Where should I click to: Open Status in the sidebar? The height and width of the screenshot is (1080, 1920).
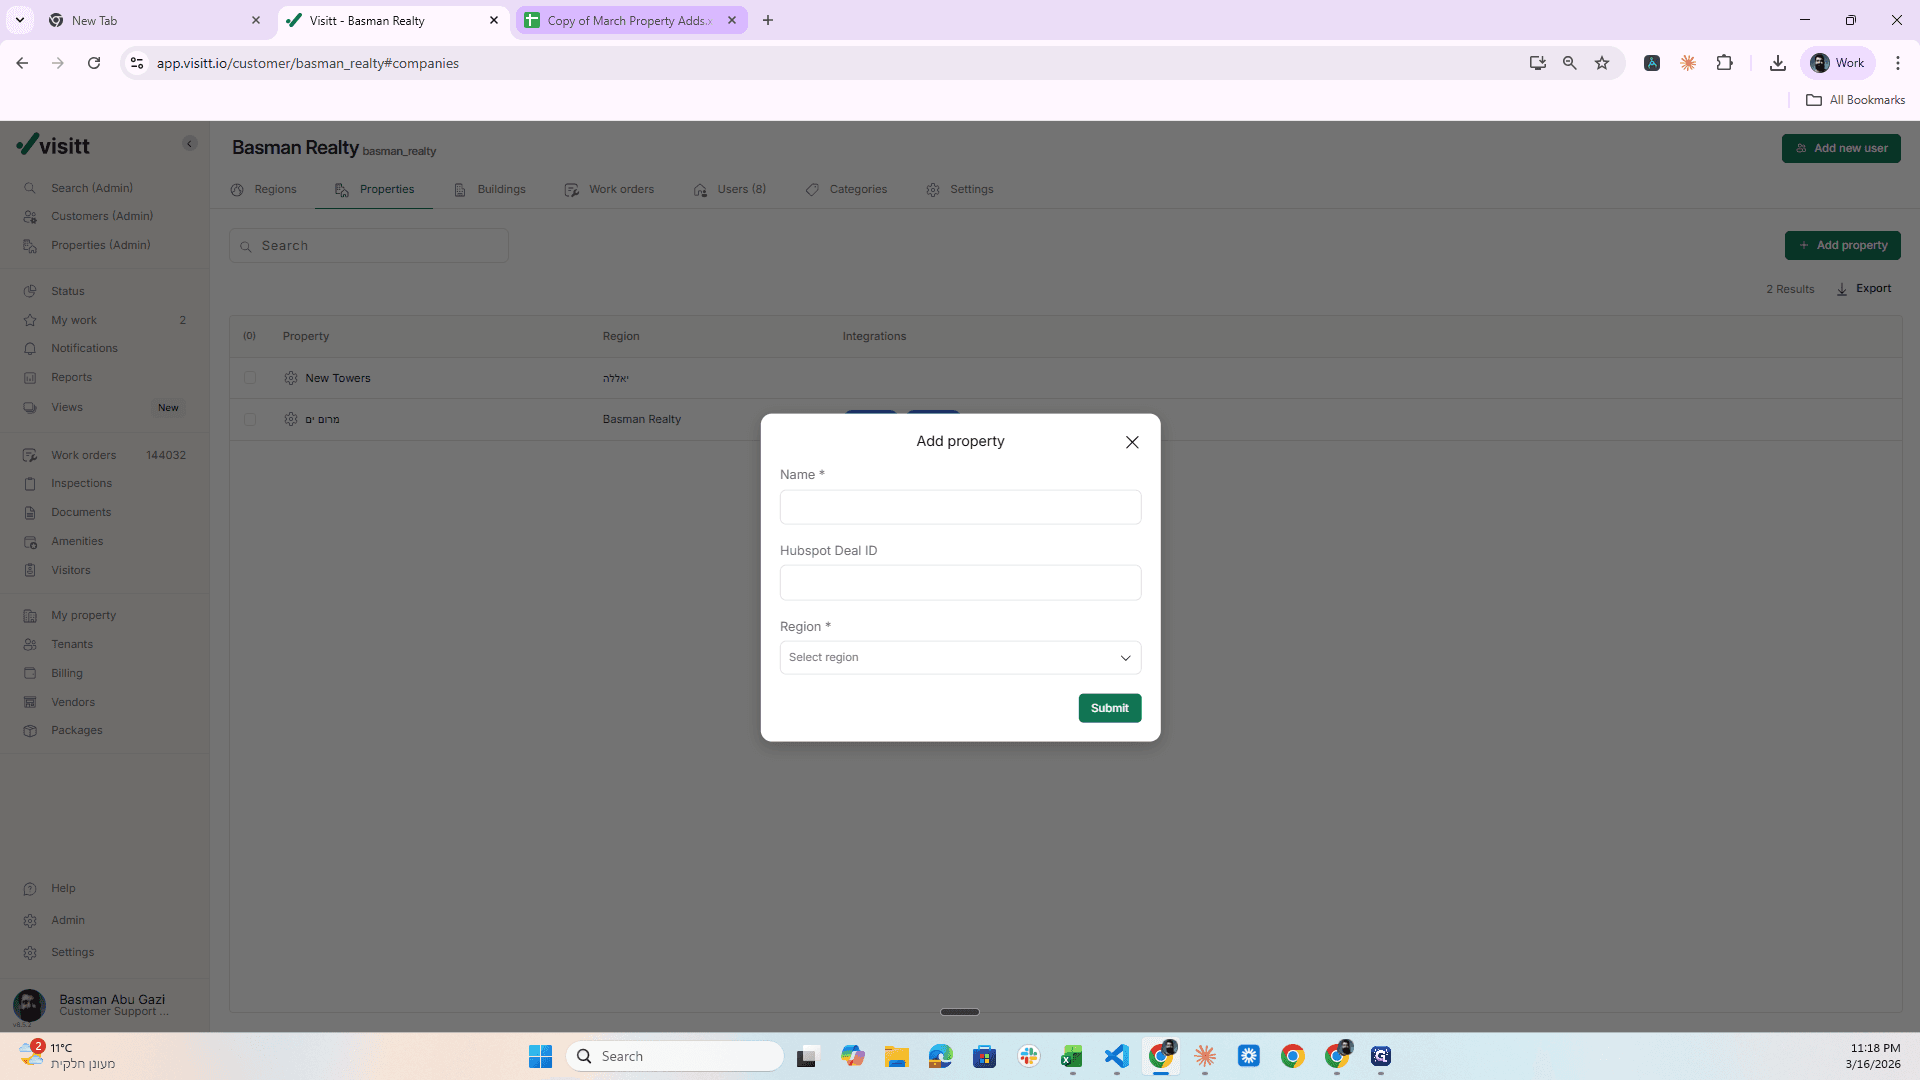[x=68, y=291]
